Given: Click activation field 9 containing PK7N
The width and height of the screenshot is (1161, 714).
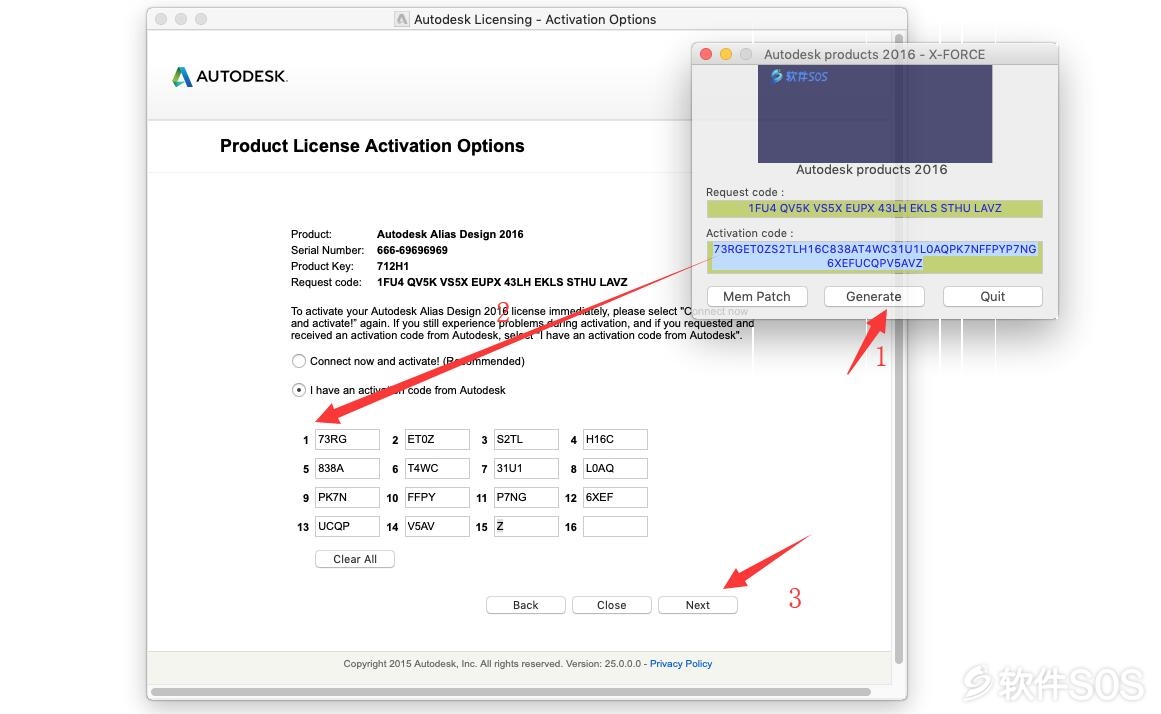Looking at the screenshot, I should (x=347, y=497).
